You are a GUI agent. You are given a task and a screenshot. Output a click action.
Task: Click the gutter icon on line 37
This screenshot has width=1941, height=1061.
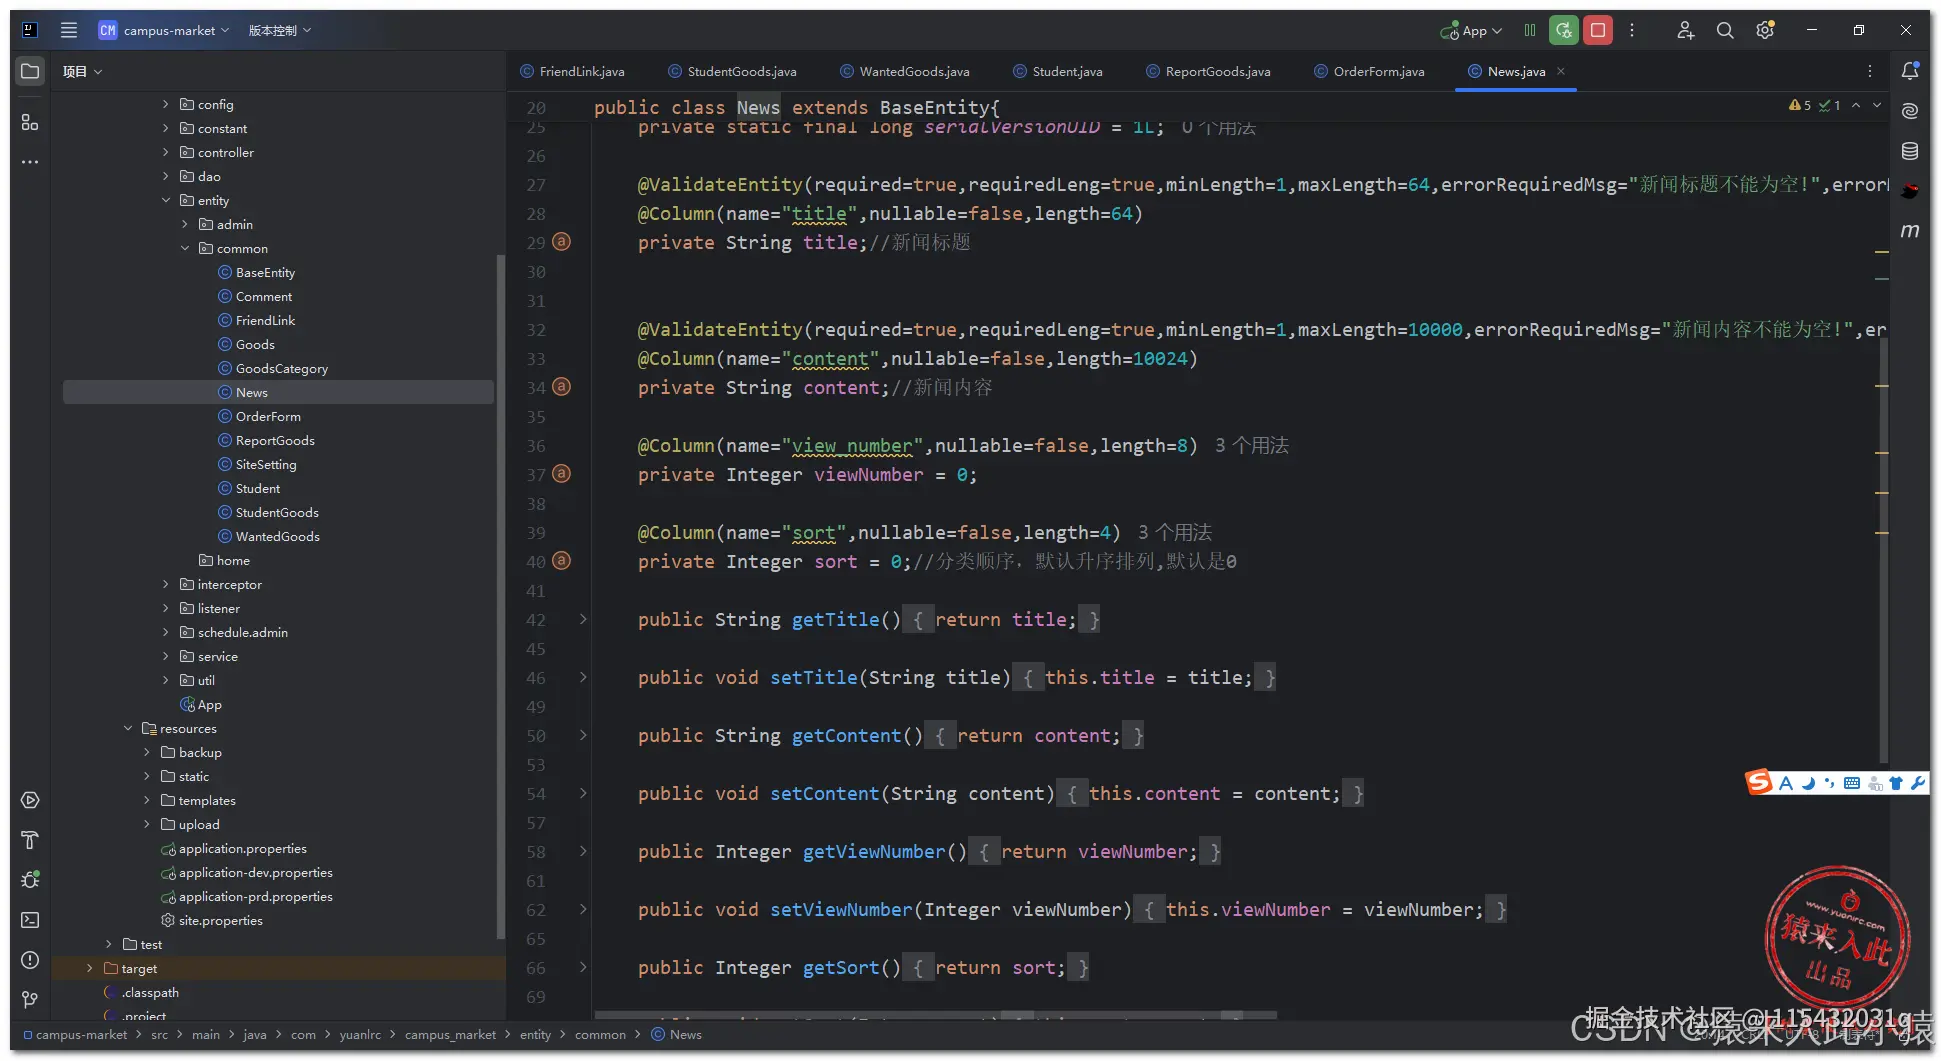[562, 474]
